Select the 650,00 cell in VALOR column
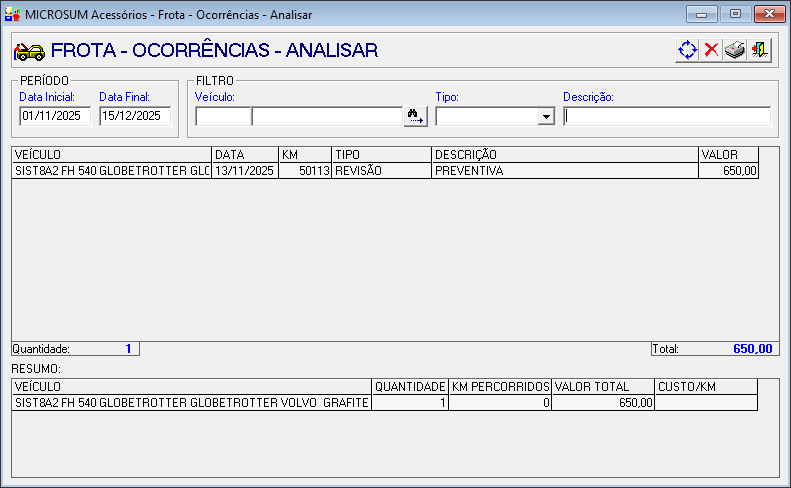Image resolution: width=791 pixels, height=488 pixels. click(x=729, y=171)
